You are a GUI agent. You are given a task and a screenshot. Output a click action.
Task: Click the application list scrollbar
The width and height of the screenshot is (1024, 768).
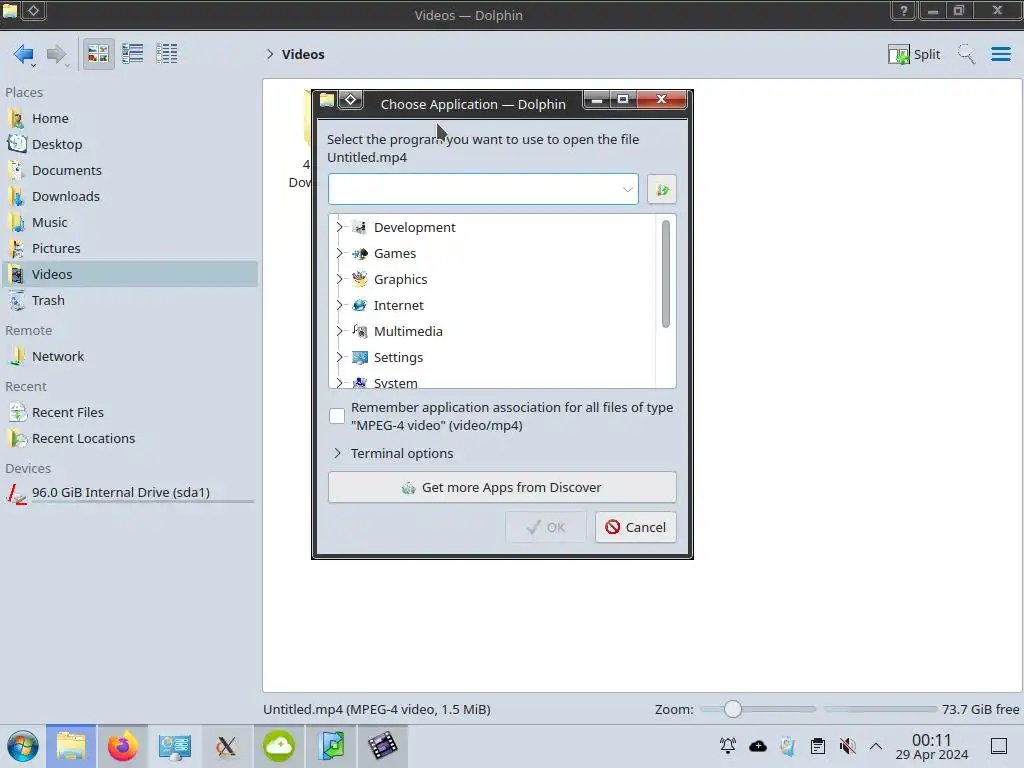click(665, 274)
